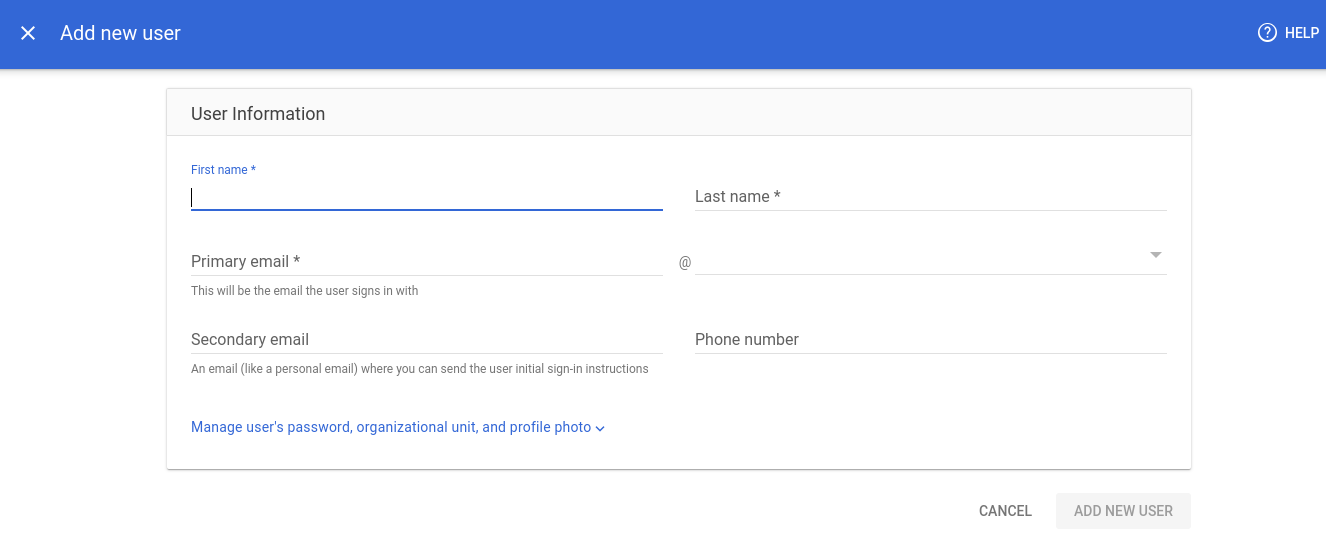Click the help question mark icon

1267,33
